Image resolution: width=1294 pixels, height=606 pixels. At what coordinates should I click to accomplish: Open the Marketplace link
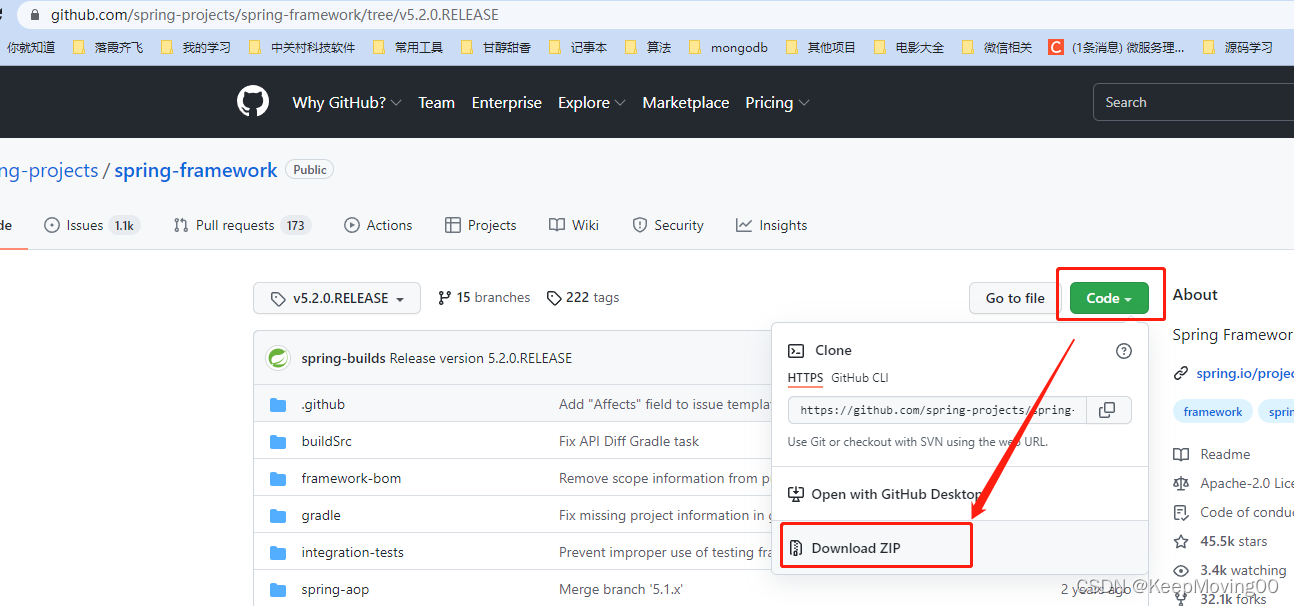click(685, 102)
